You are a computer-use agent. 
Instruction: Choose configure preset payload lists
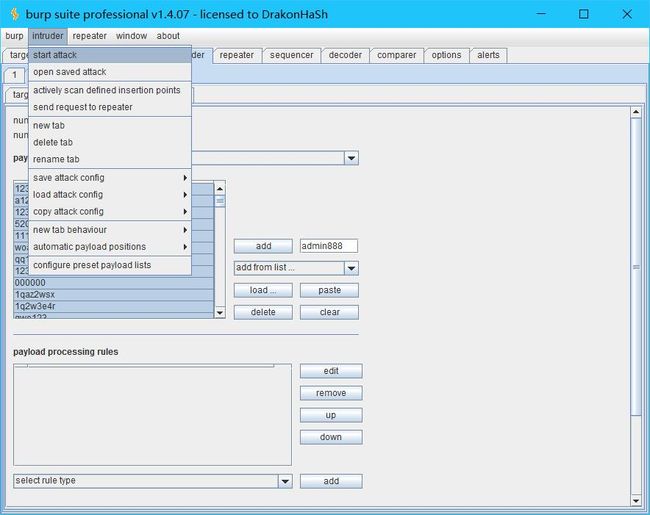coord(110,265)
